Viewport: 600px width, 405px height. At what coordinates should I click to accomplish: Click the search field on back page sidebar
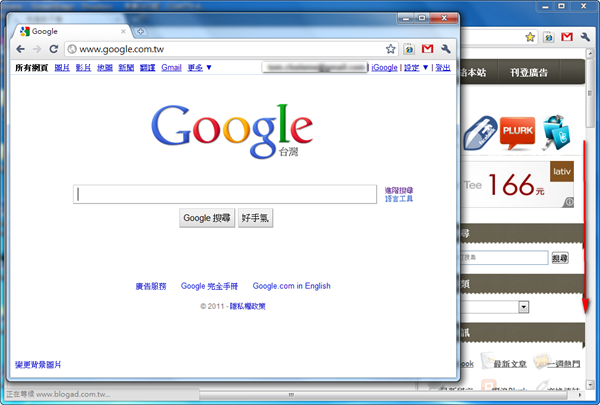(x=504, y=258)
